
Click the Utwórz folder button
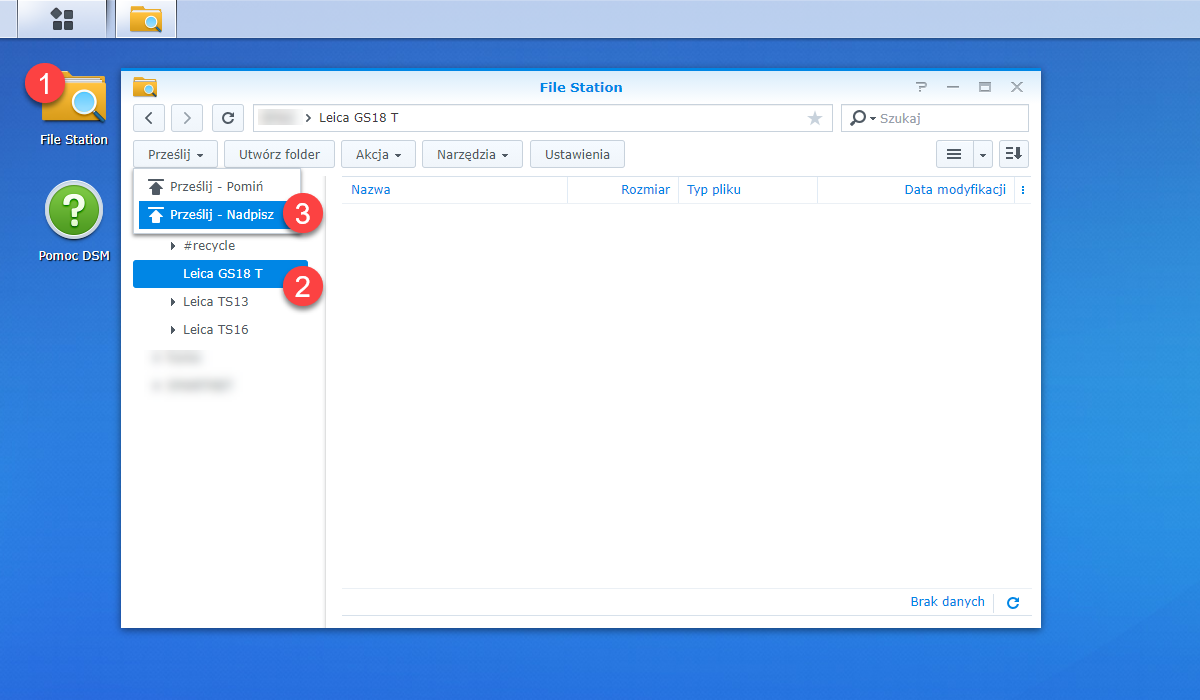click(x=279, y=154)
